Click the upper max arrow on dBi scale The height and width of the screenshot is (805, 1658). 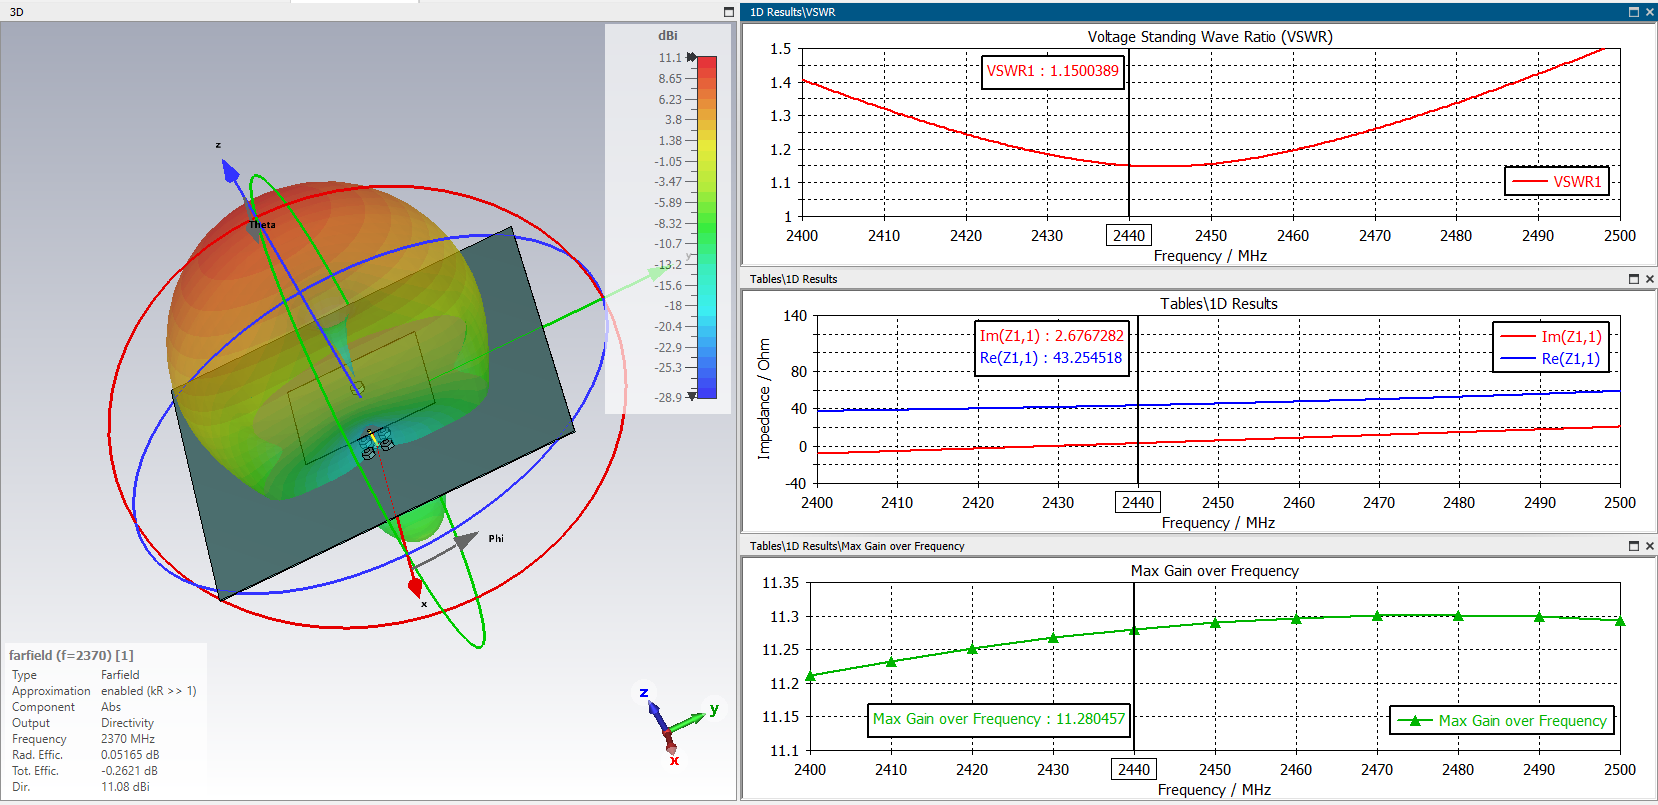pyautogui.click(x=691, y=57)
